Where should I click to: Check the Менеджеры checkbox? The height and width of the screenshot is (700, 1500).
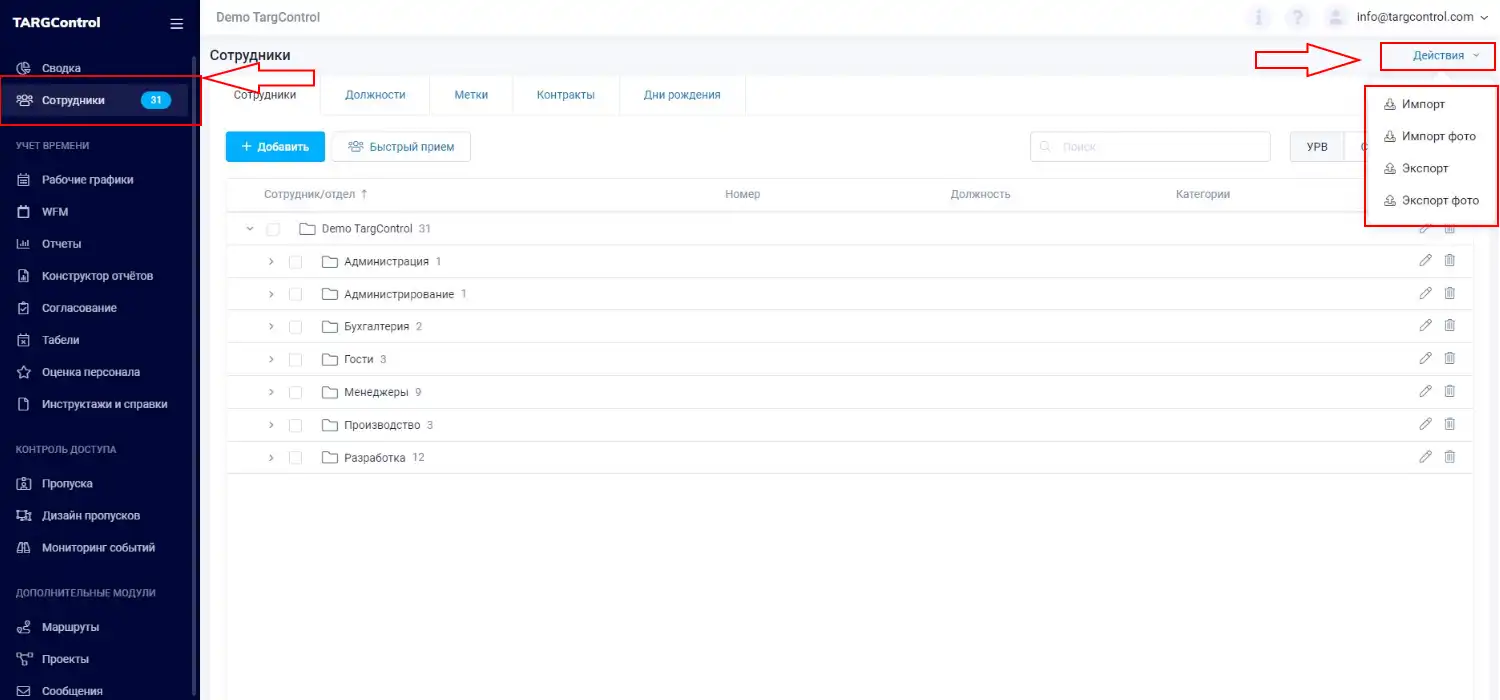coord(295,393)
